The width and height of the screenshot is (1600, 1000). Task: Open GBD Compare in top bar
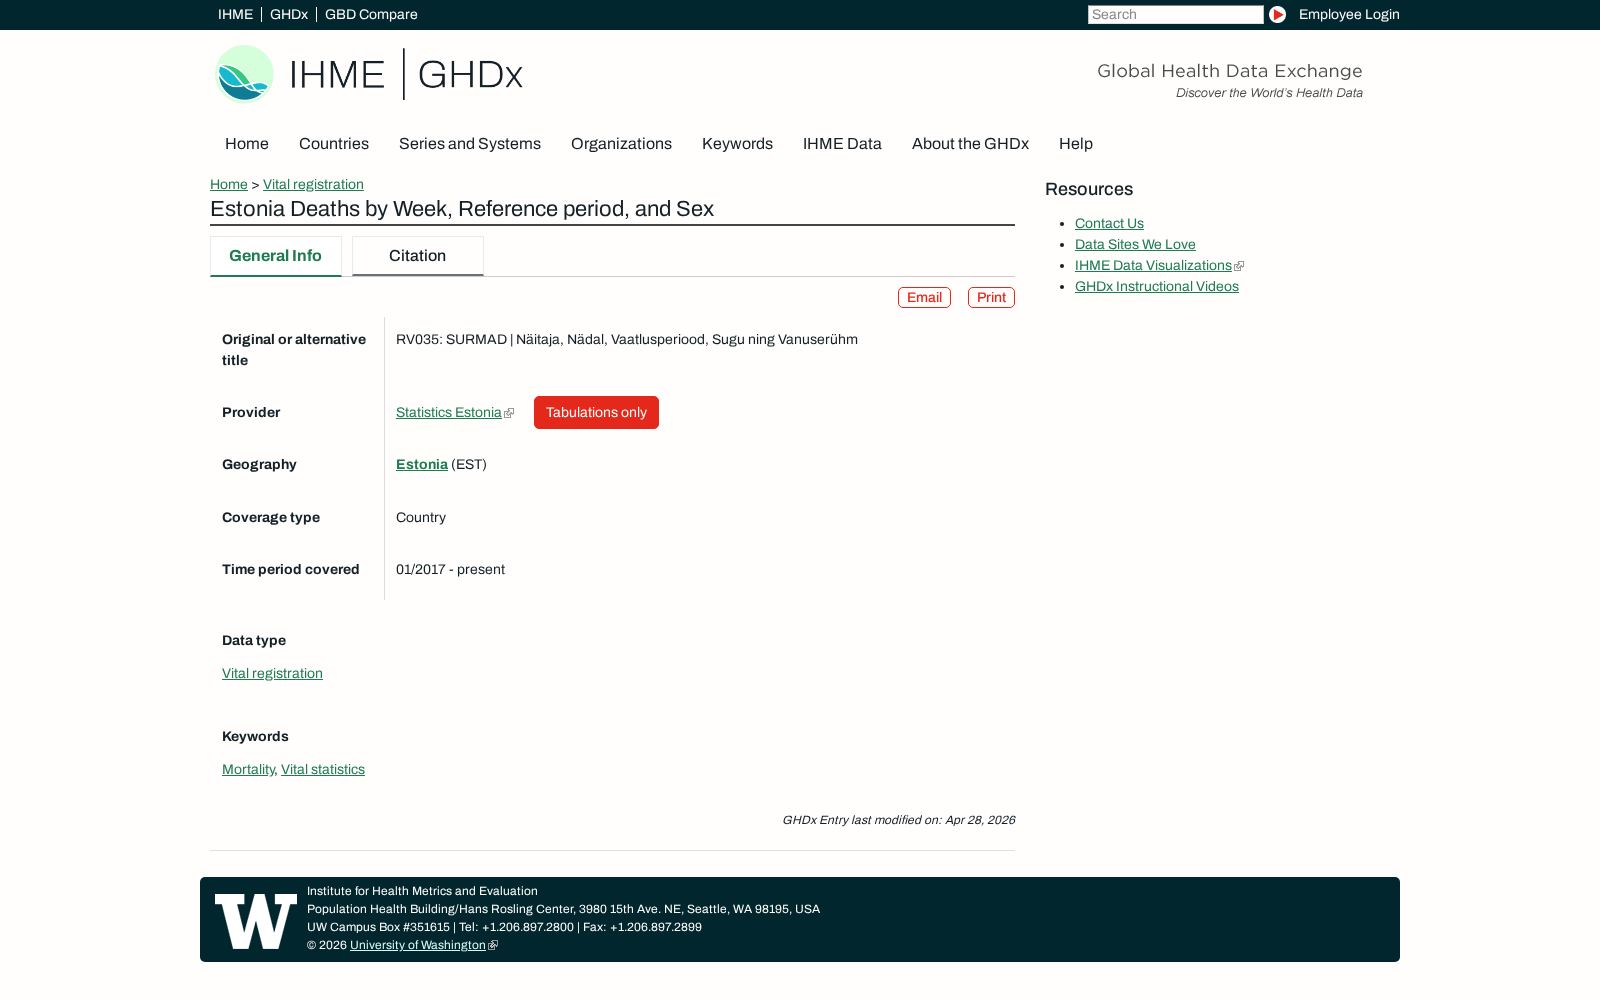371,14
